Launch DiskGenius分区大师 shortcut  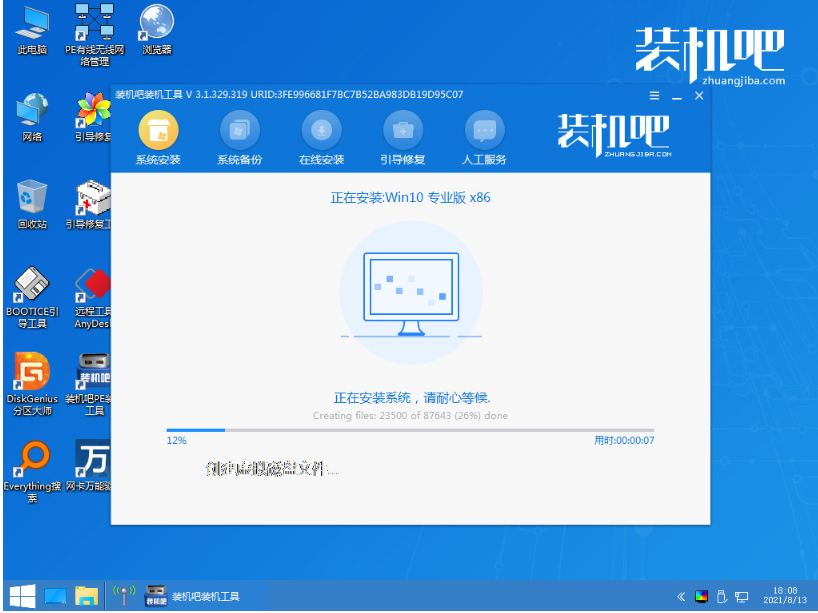pyautogui.click(x=32, y=384)
